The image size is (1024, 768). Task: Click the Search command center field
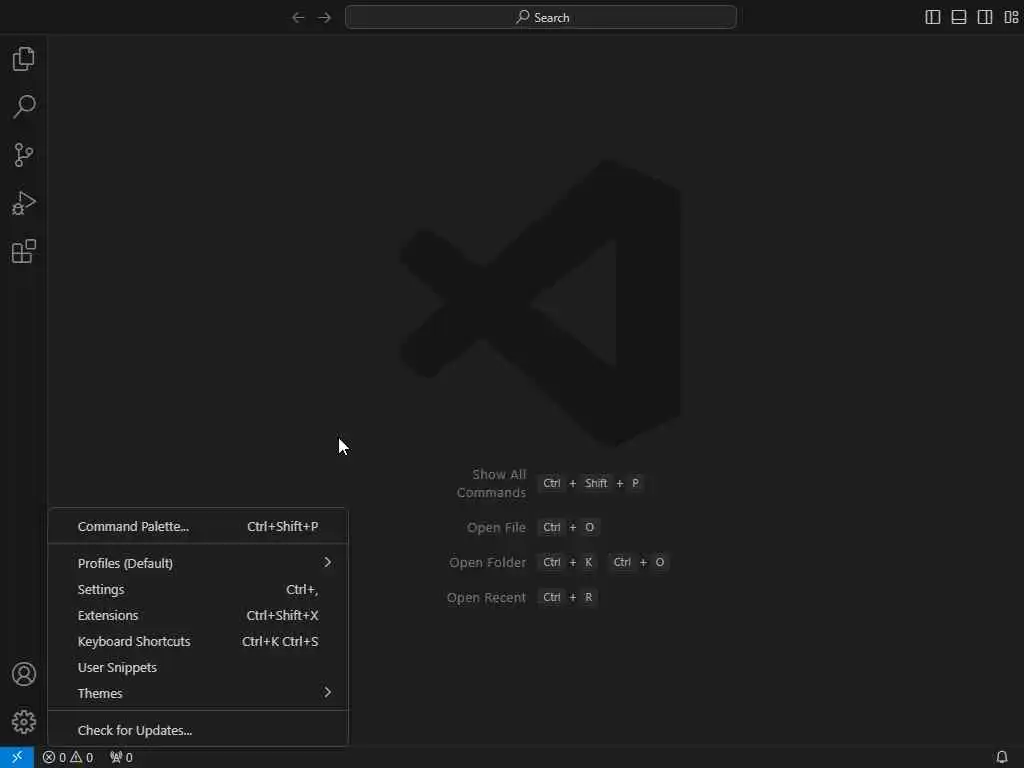click(x=541, y=18)
